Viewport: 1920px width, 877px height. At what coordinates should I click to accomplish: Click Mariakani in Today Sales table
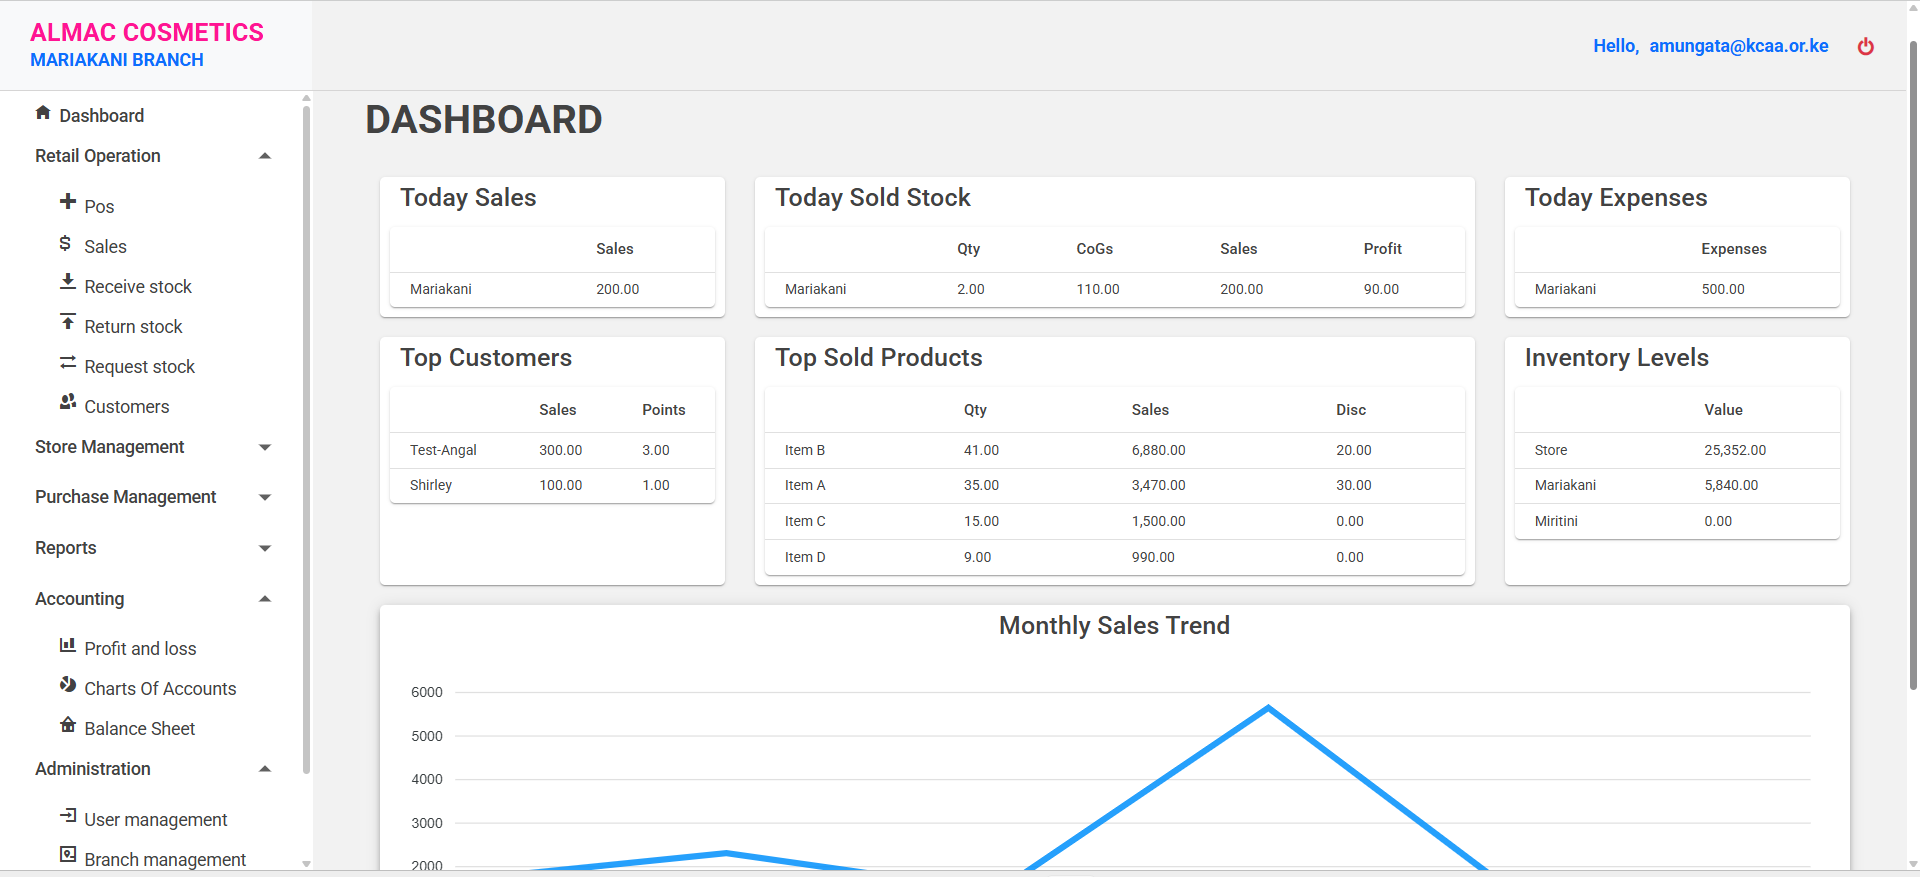coord(441,289)
